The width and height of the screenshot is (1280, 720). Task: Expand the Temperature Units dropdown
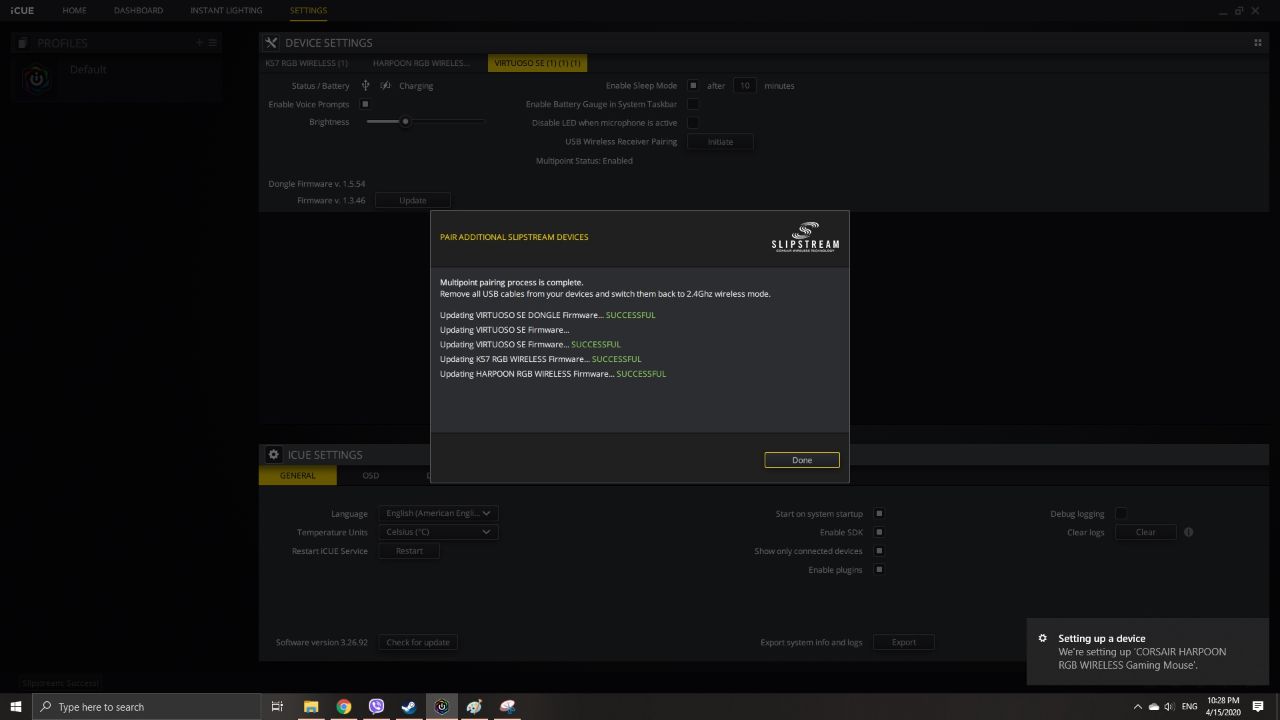tap(438, 532)
